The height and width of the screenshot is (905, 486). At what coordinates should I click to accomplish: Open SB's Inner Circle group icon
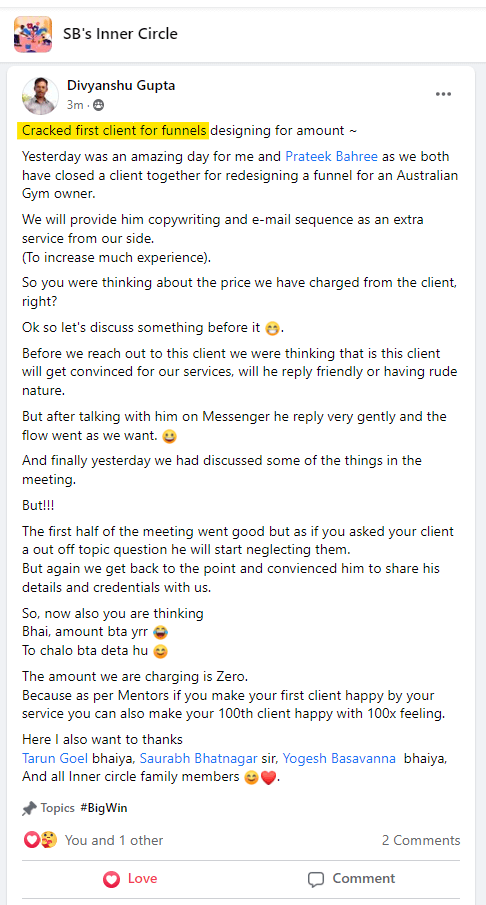click(x=33, y=34)
